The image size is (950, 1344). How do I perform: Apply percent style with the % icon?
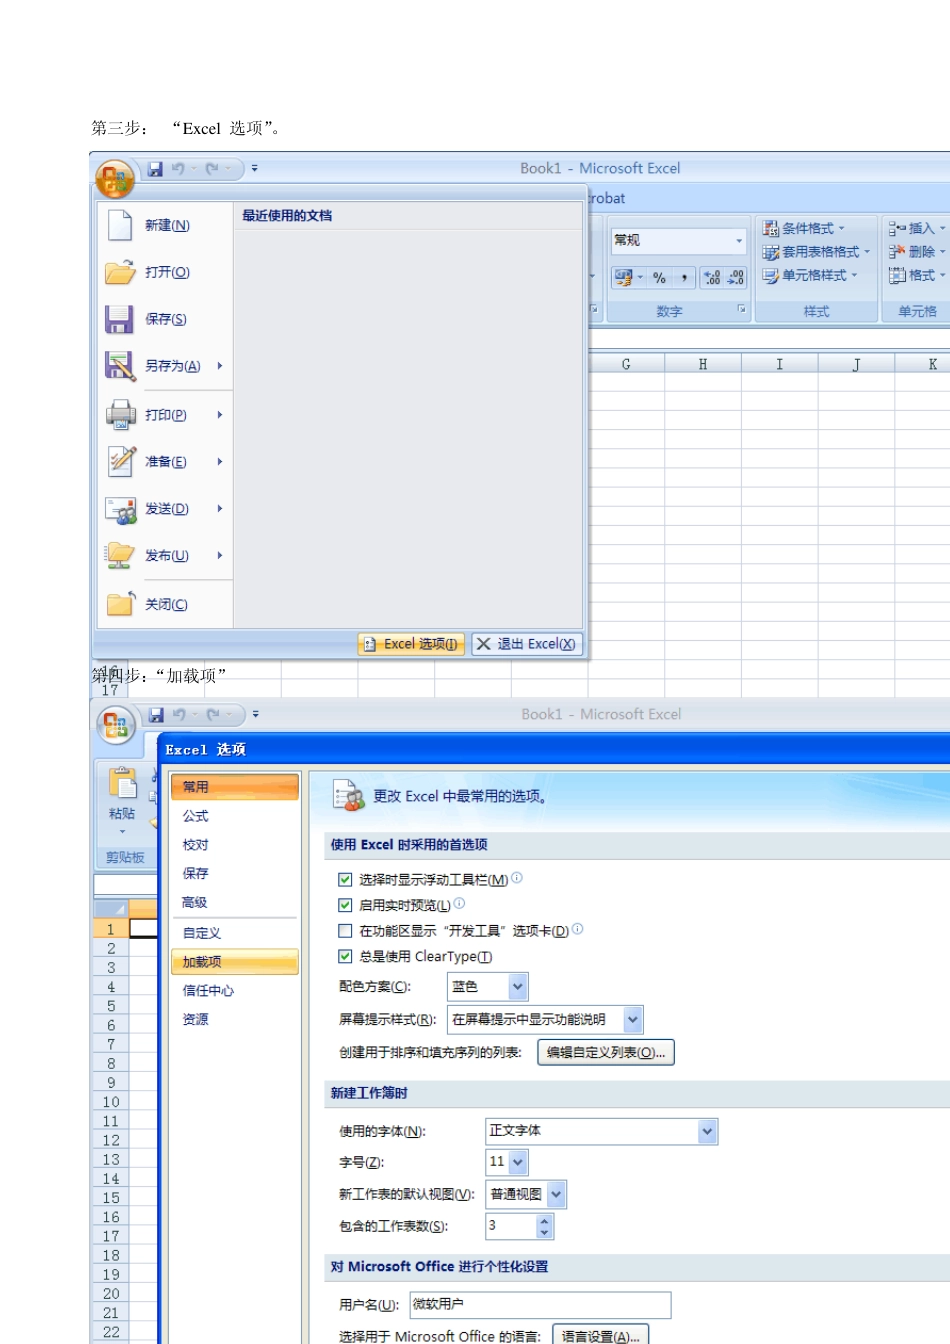[x=659, y=277]
